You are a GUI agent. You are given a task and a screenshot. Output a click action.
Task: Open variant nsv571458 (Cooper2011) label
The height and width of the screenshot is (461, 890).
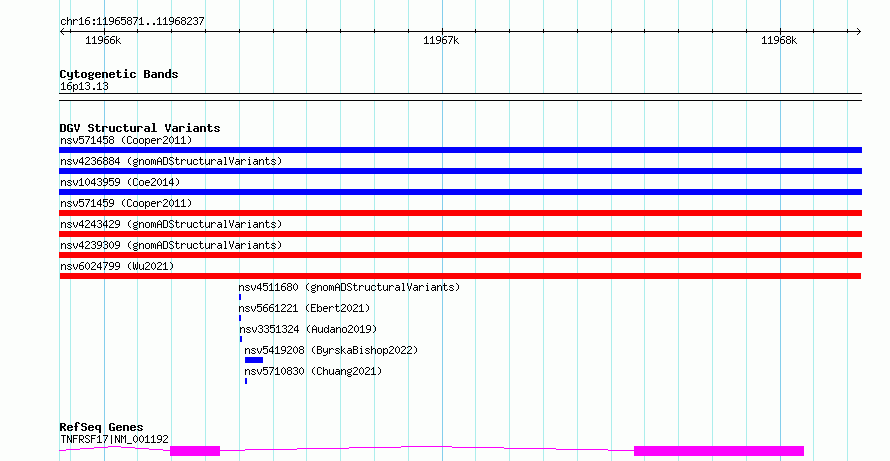[126, 140]
